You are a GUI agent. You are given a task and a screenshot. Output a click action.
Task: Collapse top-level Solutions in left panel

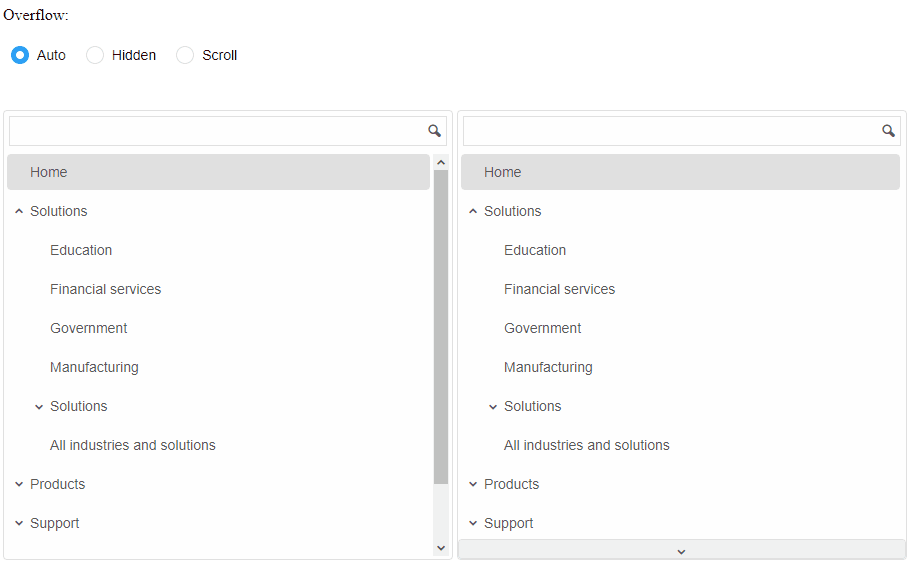pos(19,211)
